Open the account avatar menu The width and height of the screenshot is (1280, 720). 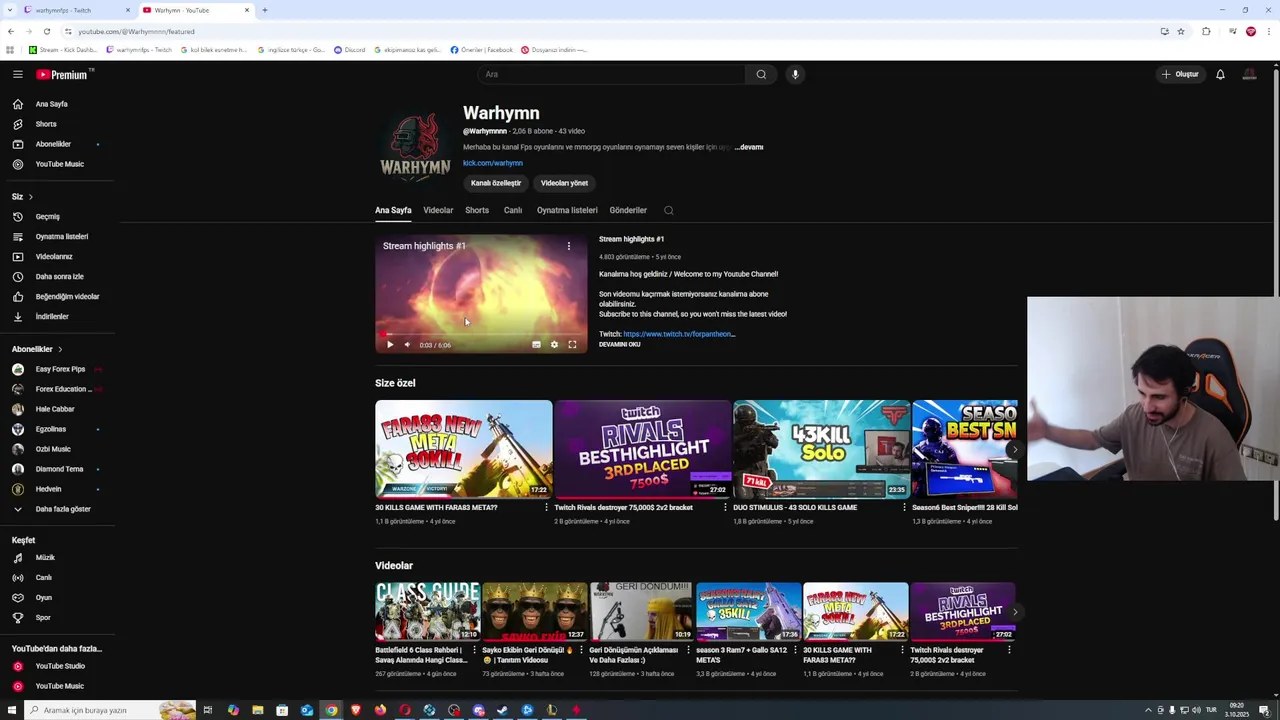1249,74
